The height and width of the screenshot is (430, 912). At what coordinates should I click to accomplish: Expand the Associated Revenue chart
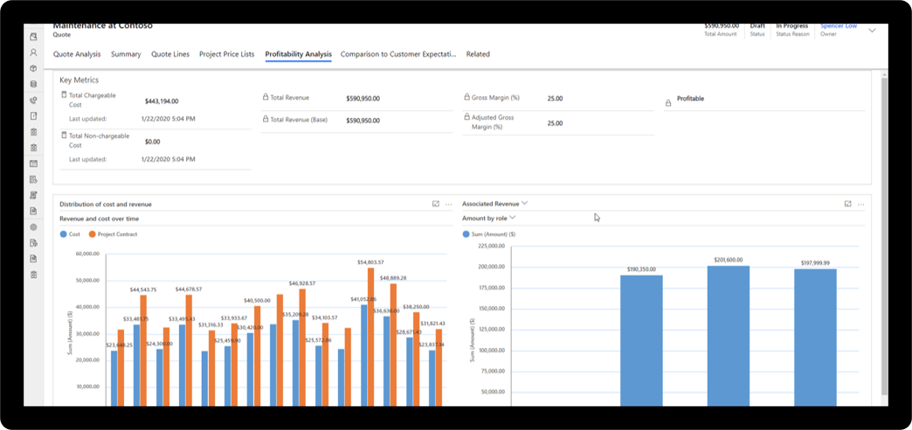tap(848, 204)
